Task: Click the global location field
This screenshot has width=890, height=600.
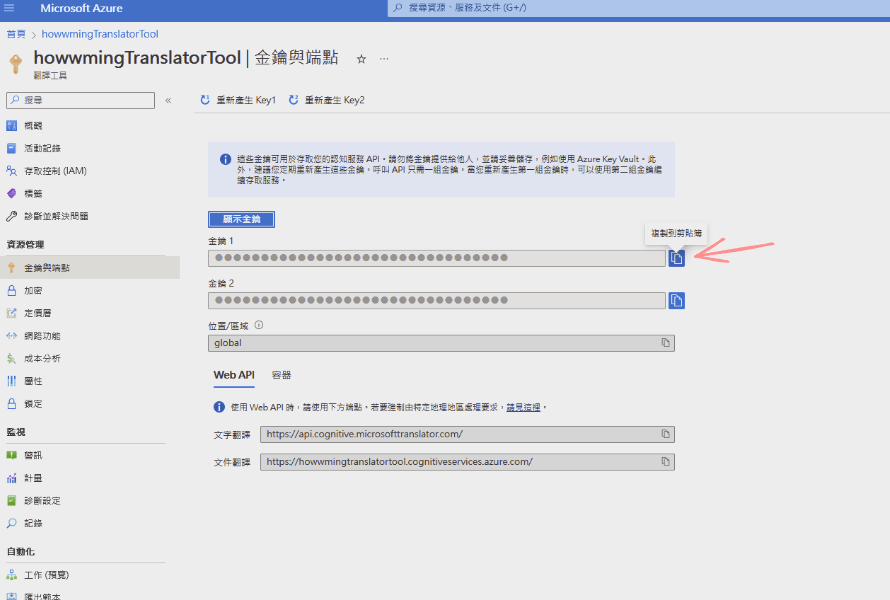Action: (441, 343)
